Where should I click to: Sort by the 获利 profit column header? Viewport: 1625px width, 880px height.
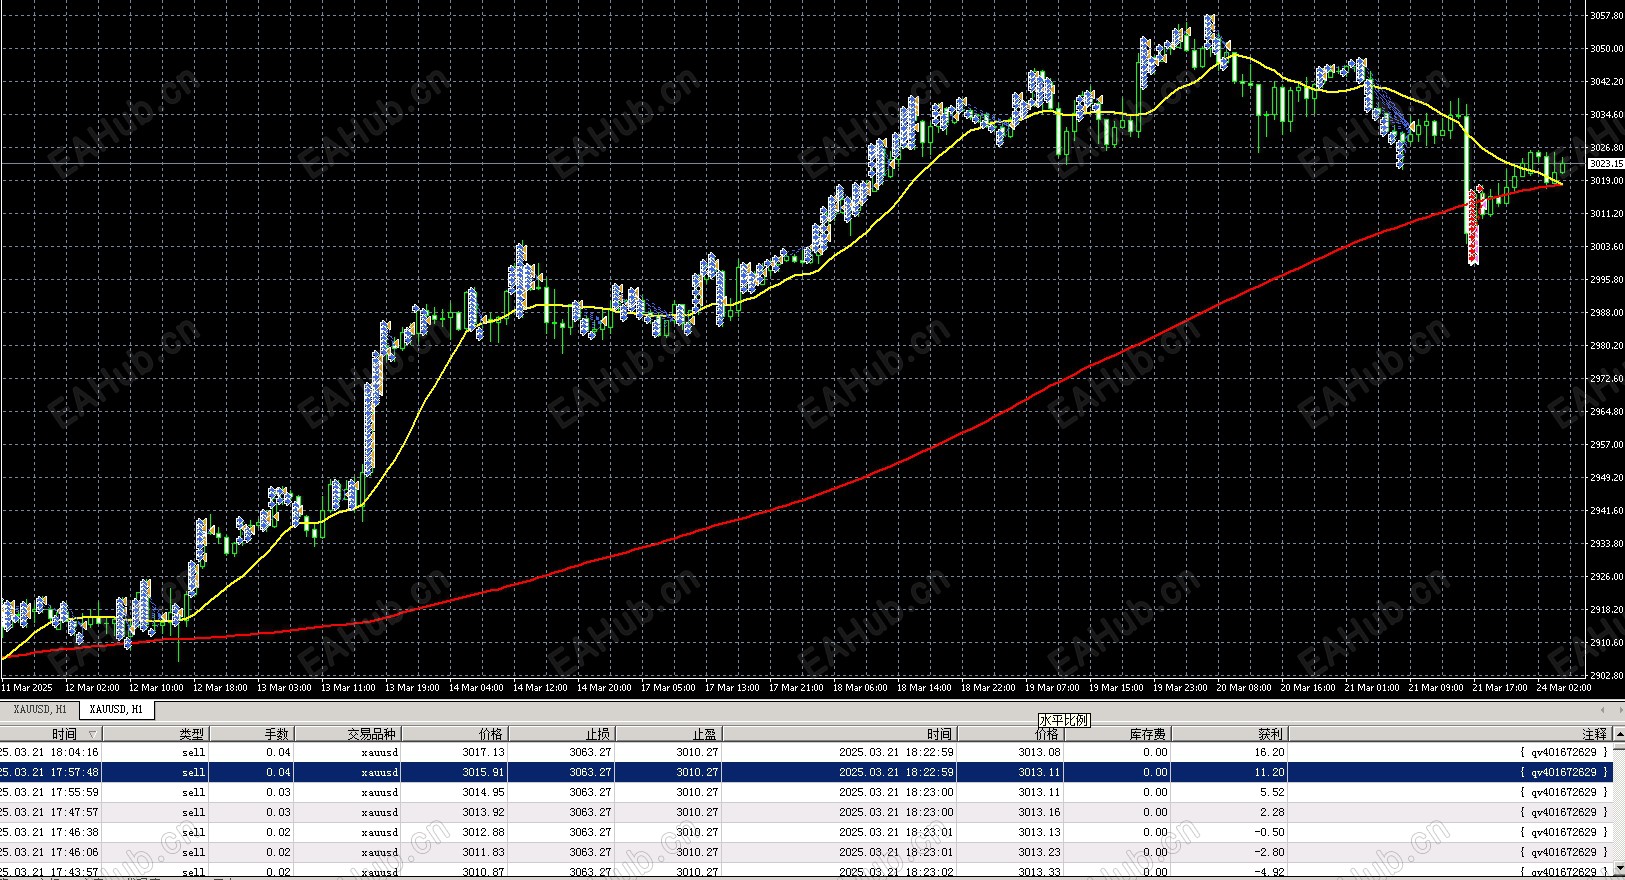(1228, 734)
